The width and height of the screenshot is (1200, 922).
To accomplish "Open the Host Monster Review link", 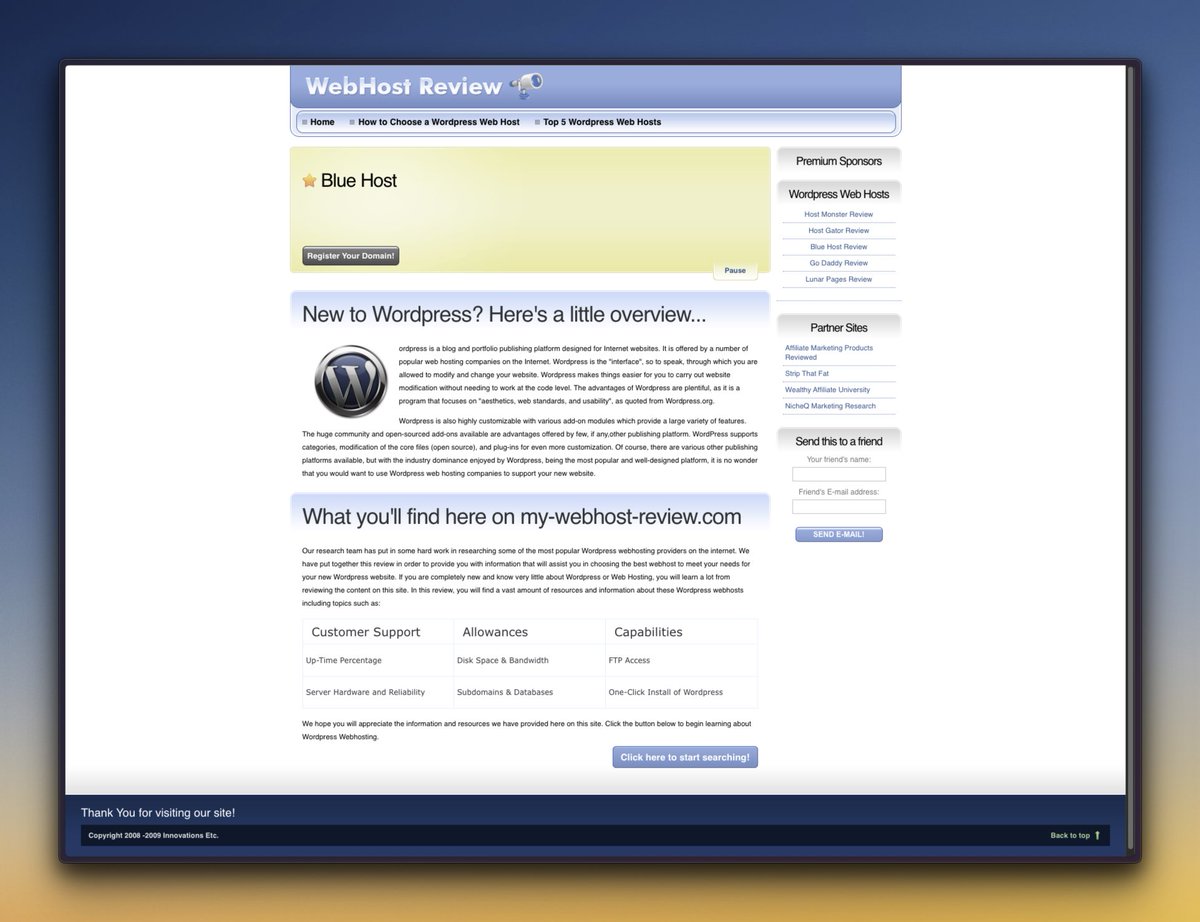I will (839, 214).
